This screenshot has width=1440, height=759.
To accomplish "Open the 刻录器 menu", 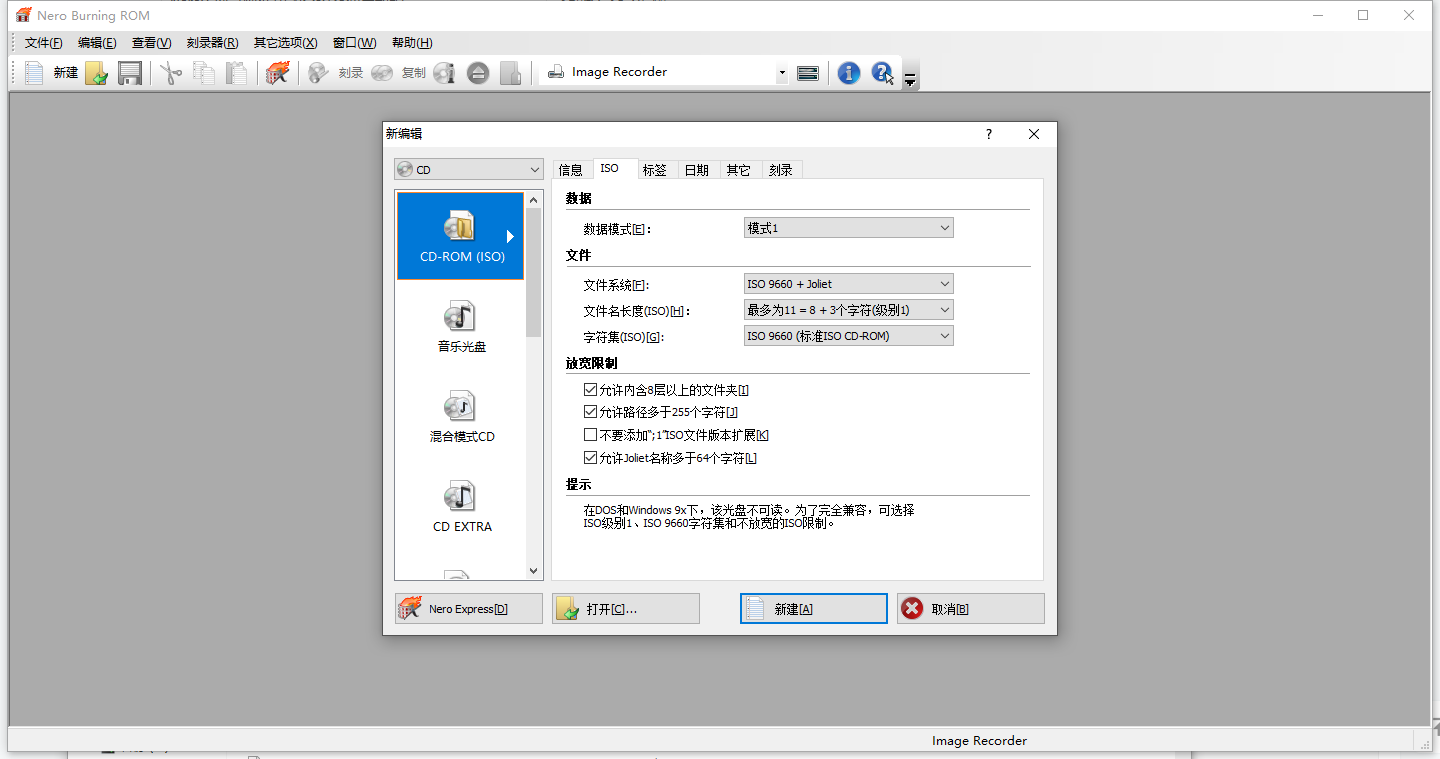I will 212,43.
